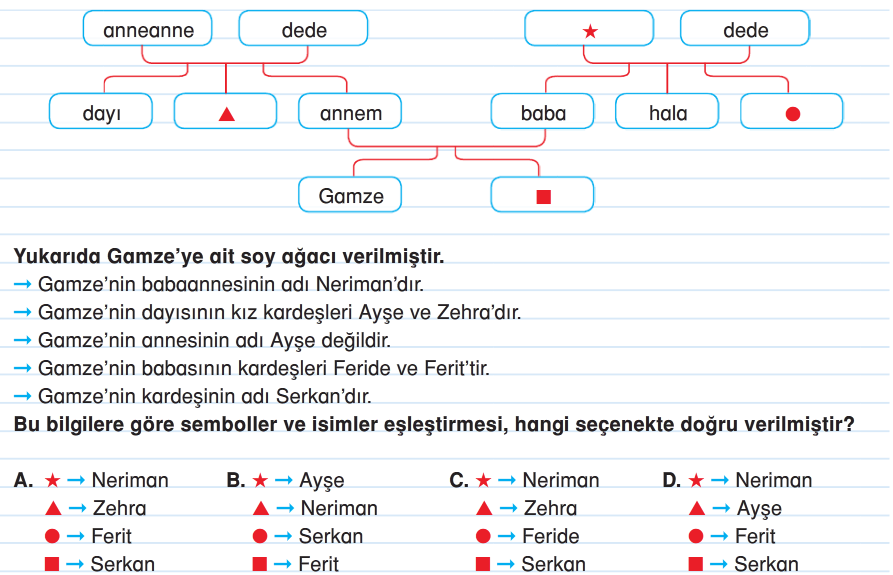Click the red circle box next to hala
This screenshot has width=893, height=575.
(x=792, y=112)
